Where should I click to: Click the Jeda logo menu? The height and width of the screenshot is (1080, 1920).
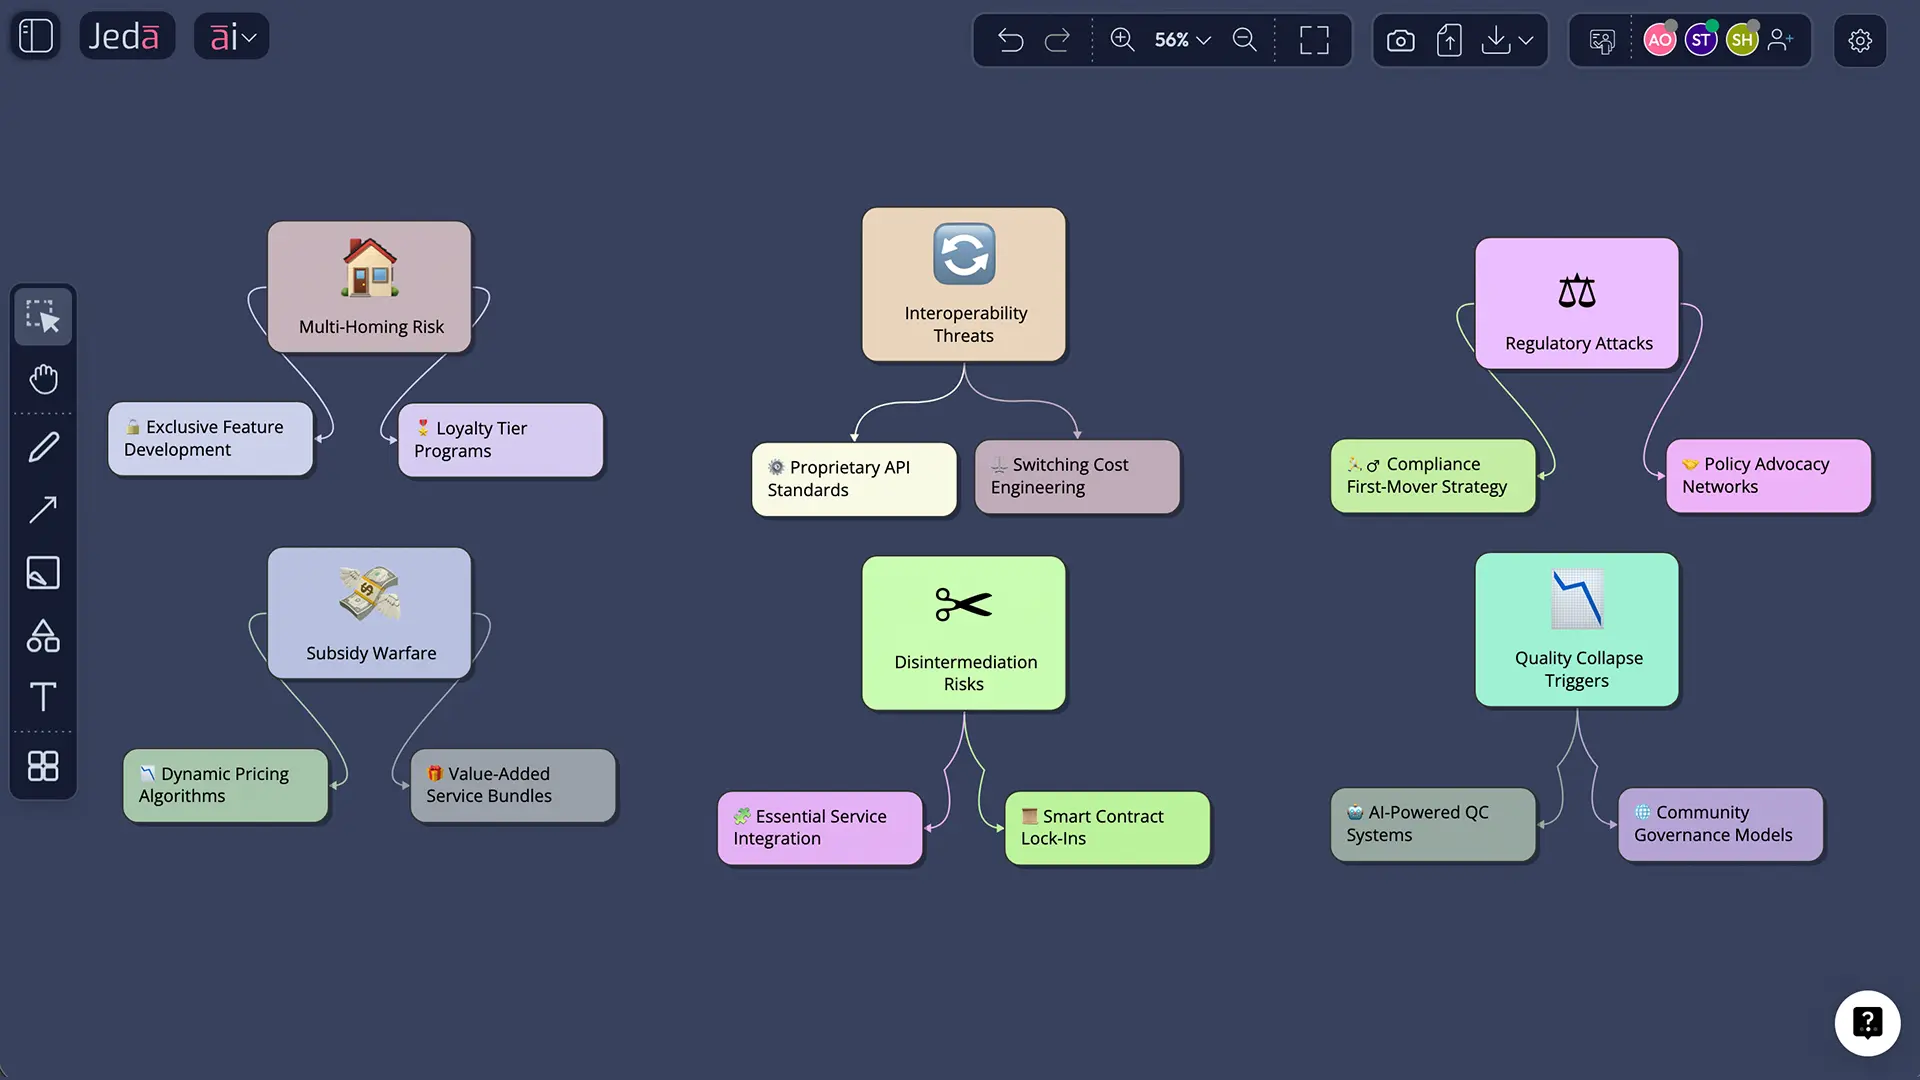click(126, 37)
